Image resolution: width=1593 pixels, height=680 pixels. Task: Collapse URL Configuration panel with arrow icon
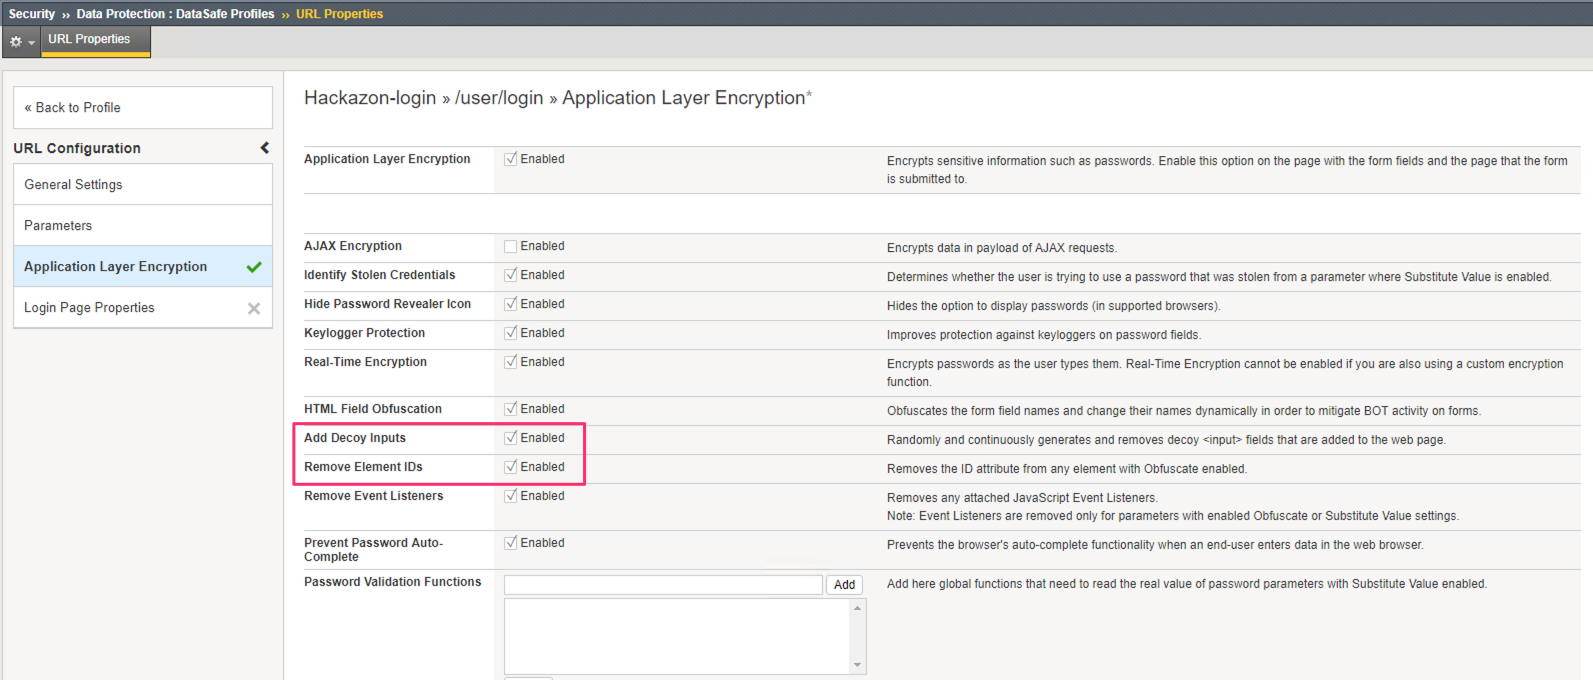(265, 148)
